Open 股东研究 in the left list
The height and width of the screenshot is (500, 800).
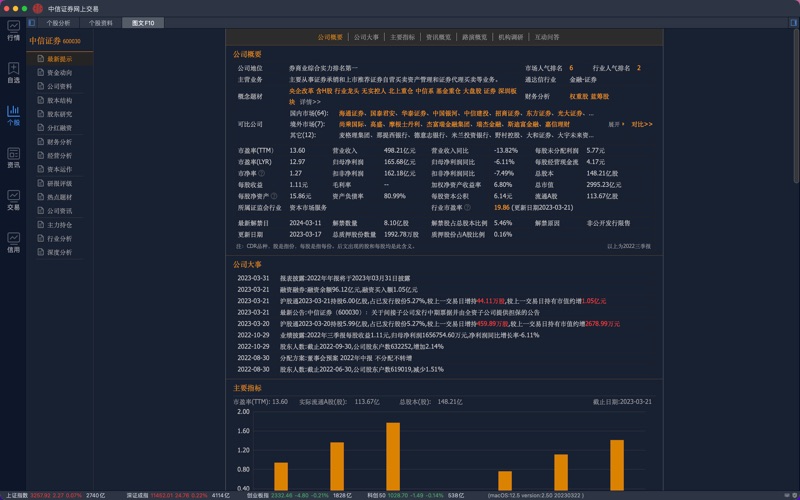tap(59, 114)
